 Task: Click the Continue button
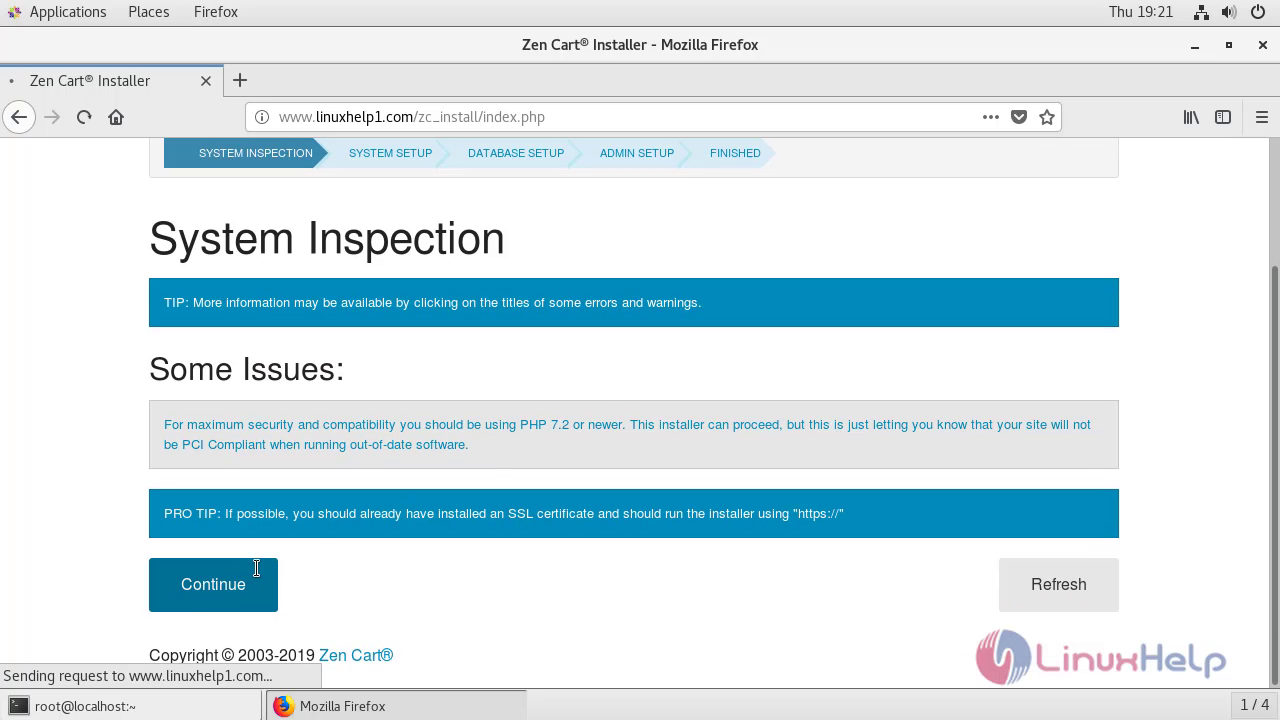tap(213, 585)
